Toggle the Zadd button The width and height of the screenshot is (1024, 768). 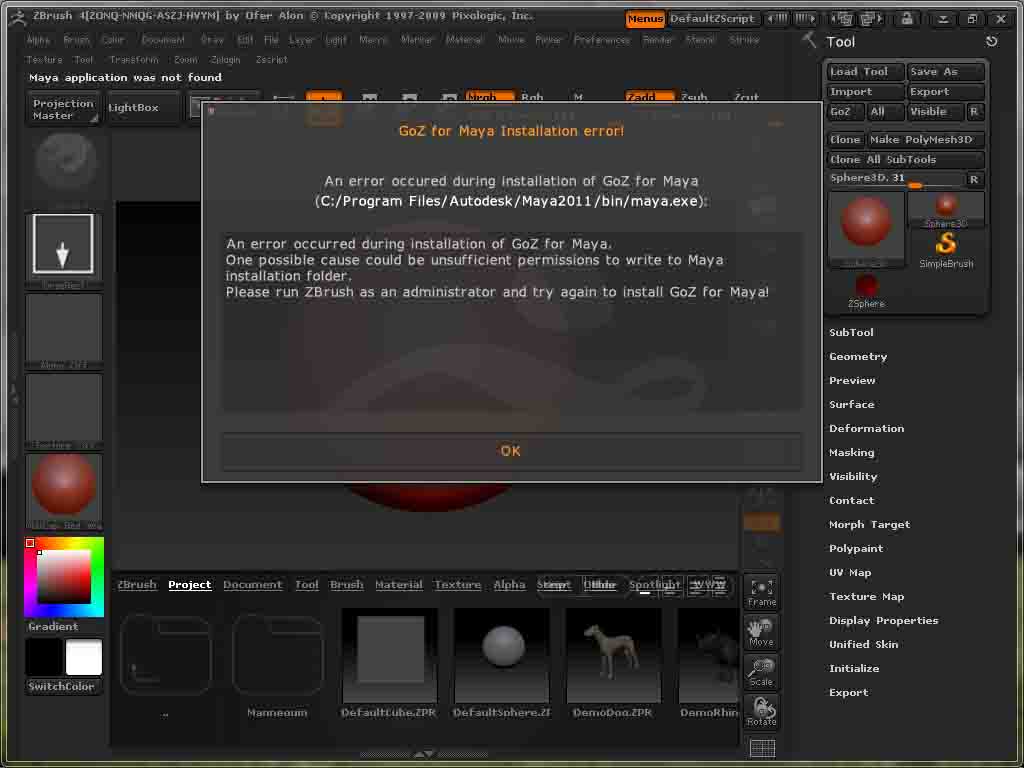(x=650, y=97)
